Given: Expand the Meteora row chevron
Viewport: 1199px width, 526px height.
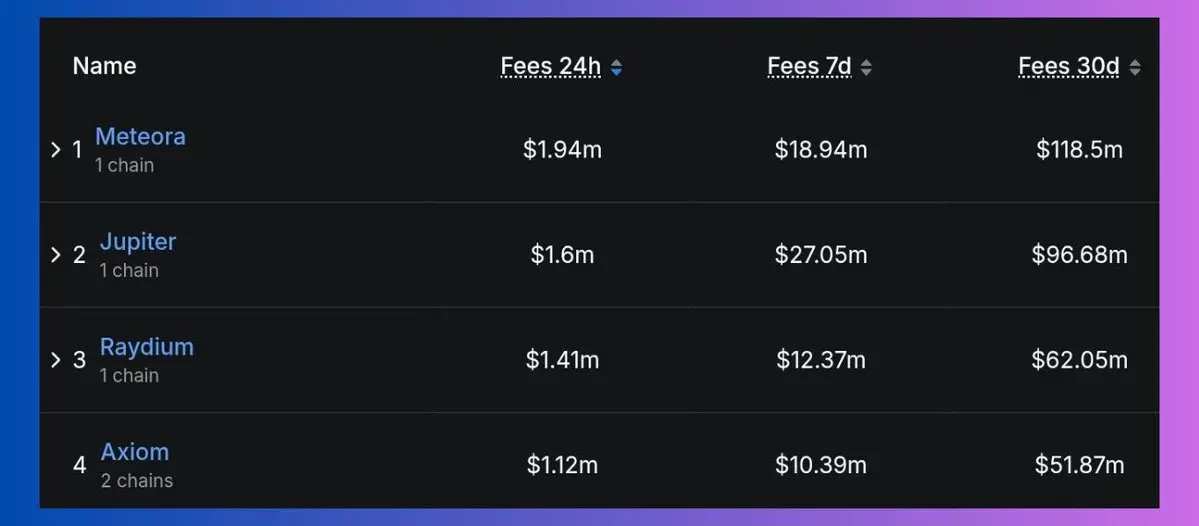Looking at the screenshot, I should [x=55, y=150].
